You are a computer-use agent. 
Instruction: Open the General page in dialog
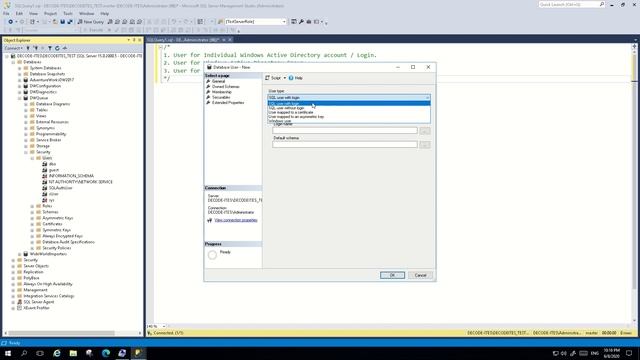(218, 81)
